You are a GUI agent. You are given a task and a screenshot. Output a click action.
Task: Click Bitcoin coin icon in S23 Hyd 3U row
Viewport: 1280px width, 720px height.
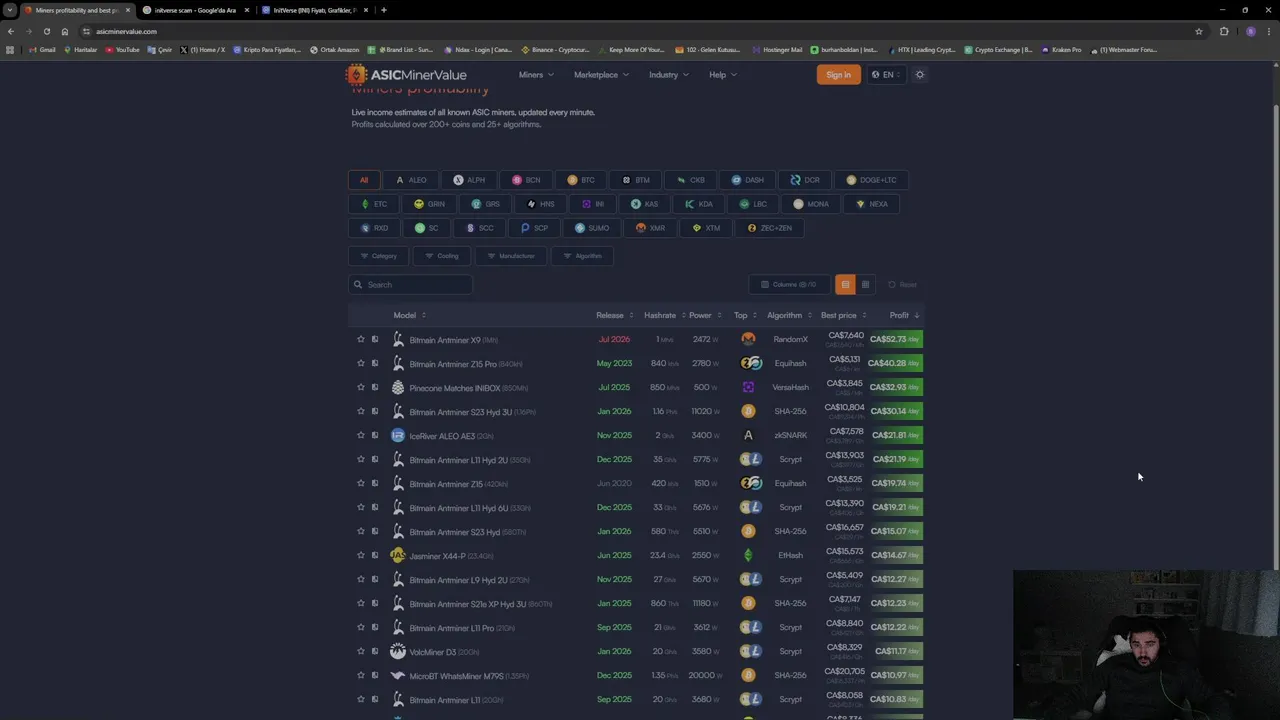[748, 411]
